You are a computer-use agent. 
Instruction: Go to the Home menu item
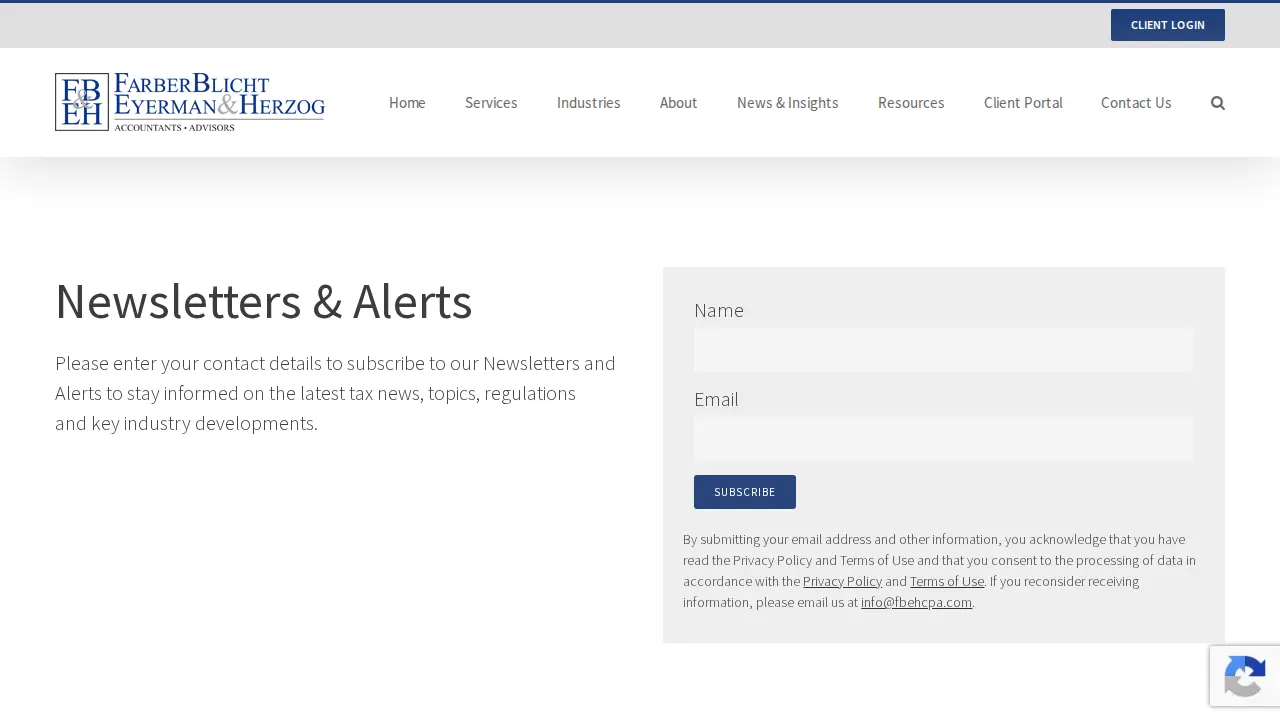click(x=407, y=103)
